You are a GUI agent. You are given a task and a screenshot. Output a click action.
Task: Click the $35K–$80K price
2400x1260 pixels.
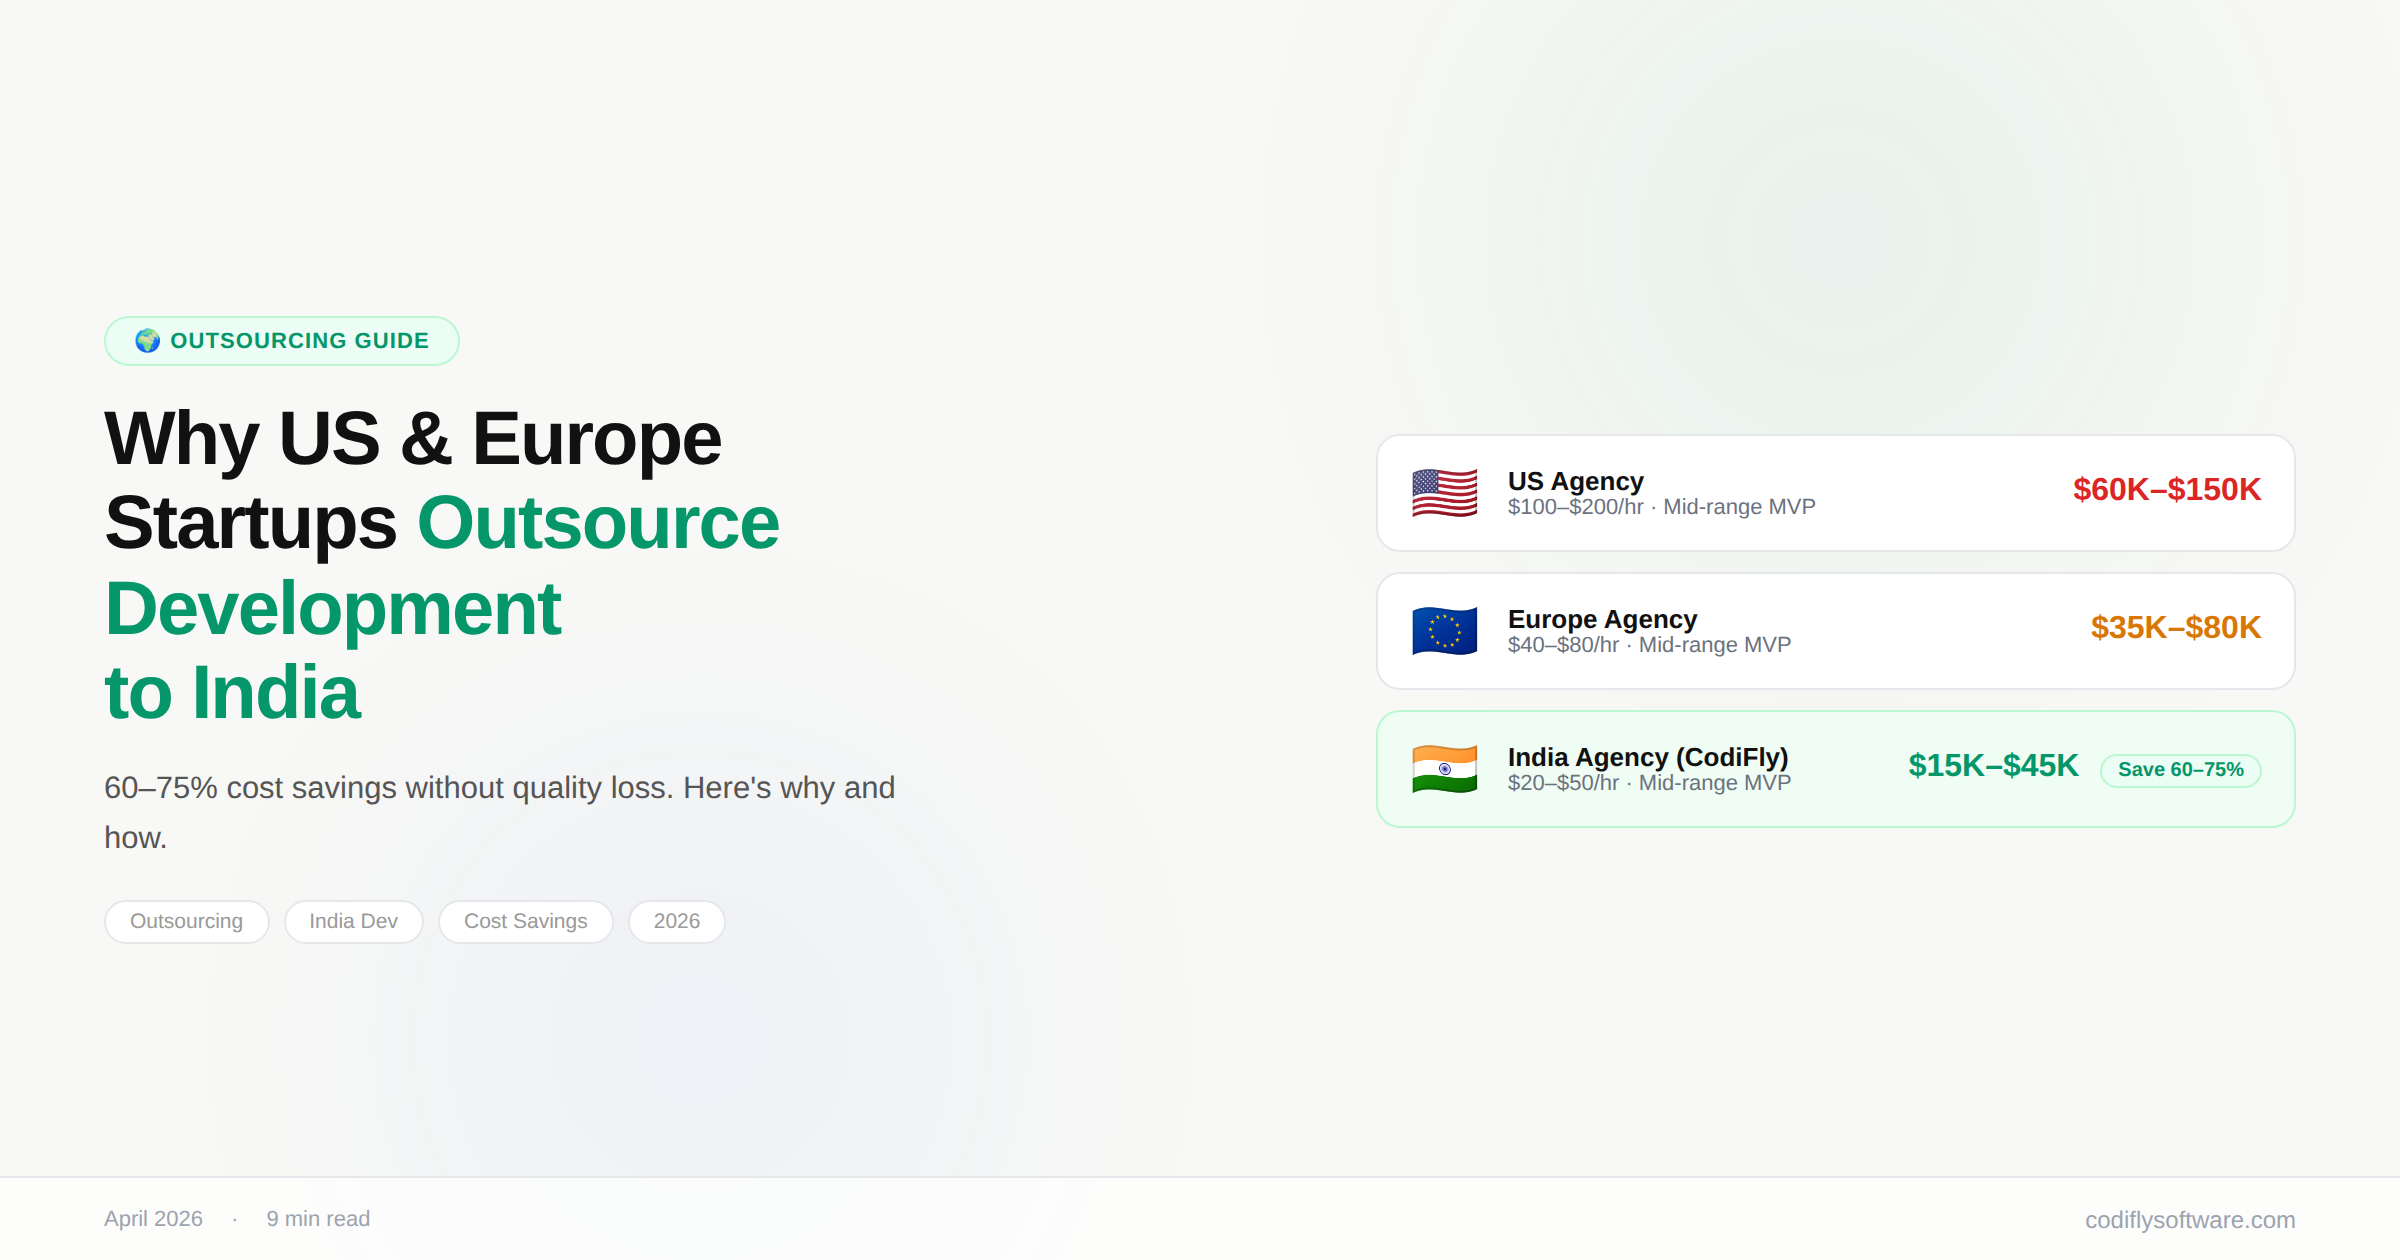2176,627
